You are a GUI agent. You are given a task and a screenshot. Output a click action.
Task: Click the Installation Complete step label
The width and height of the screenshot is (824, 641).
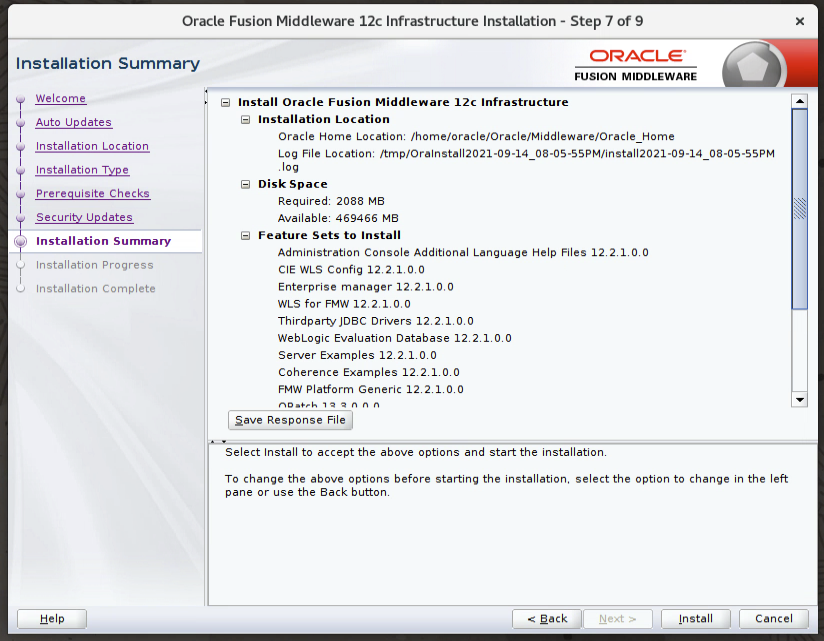pos(96,288)
